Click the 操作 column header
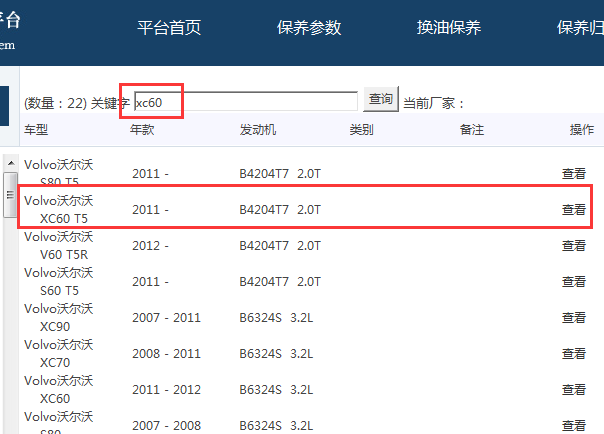Image resolution: width=604 pixels, height=434 pixels. tap(582, 130)
